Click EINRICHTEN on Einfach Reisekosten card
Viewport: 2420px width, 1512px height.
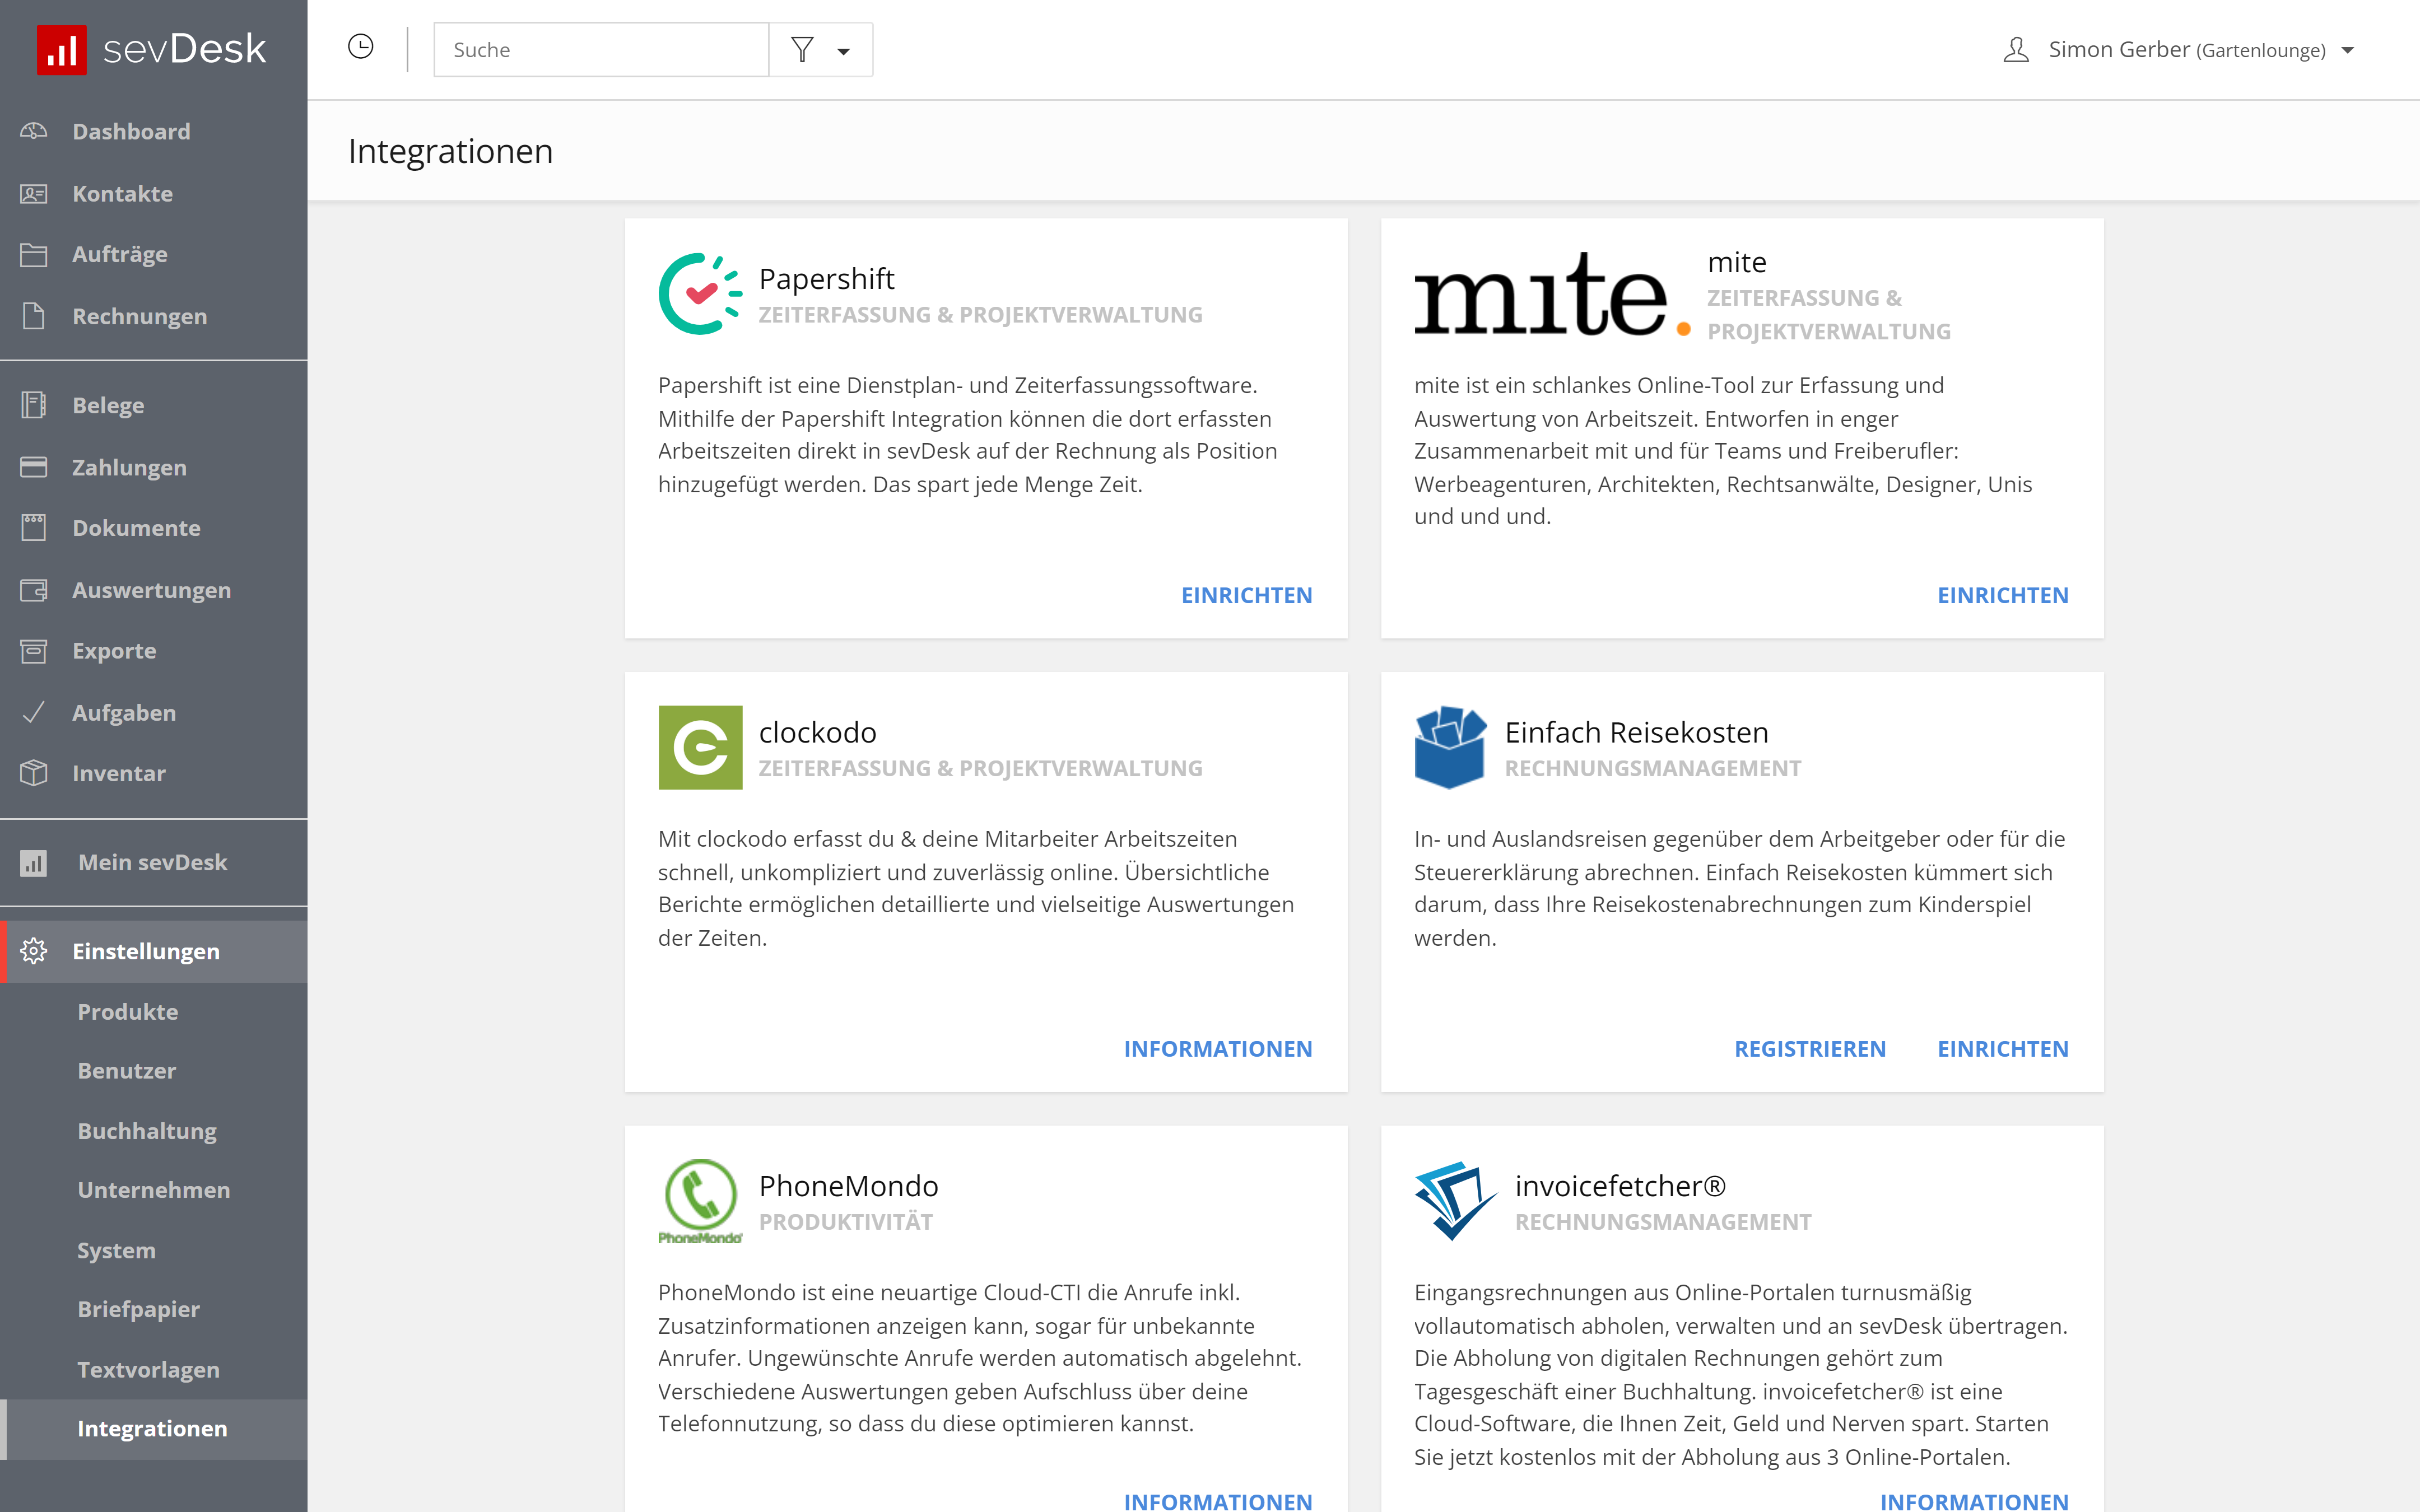click(2002, 1049)
